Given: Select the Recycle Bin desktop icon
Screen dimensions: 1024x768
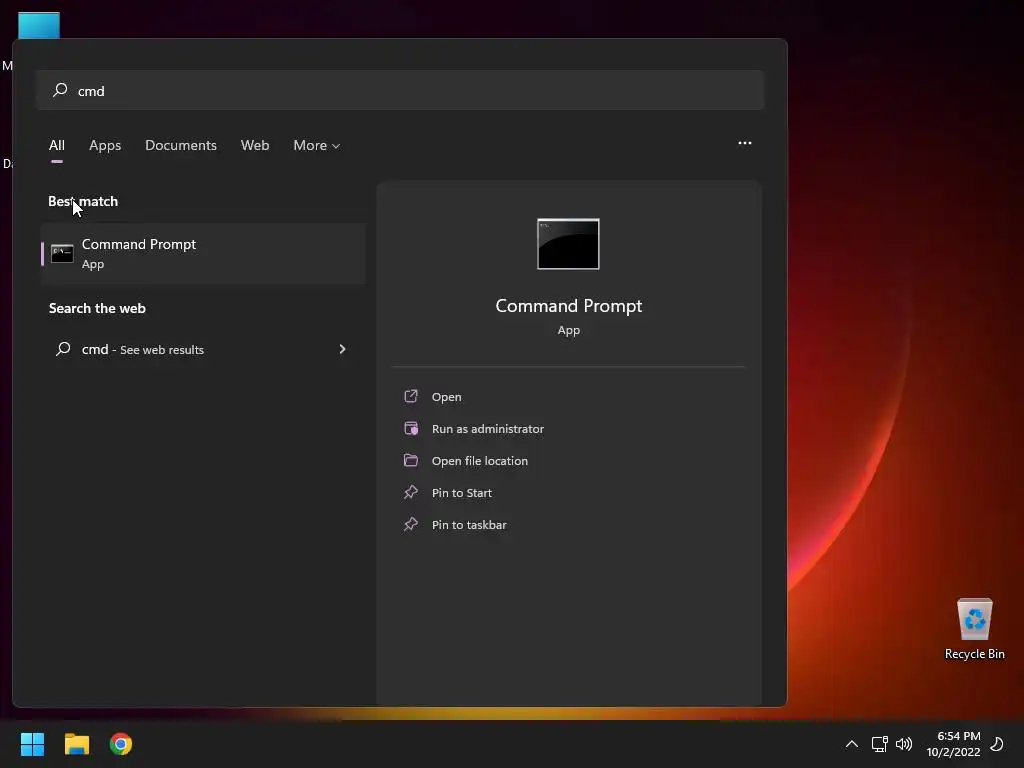Looking at the screenshot, I should (x=974, y=629).
